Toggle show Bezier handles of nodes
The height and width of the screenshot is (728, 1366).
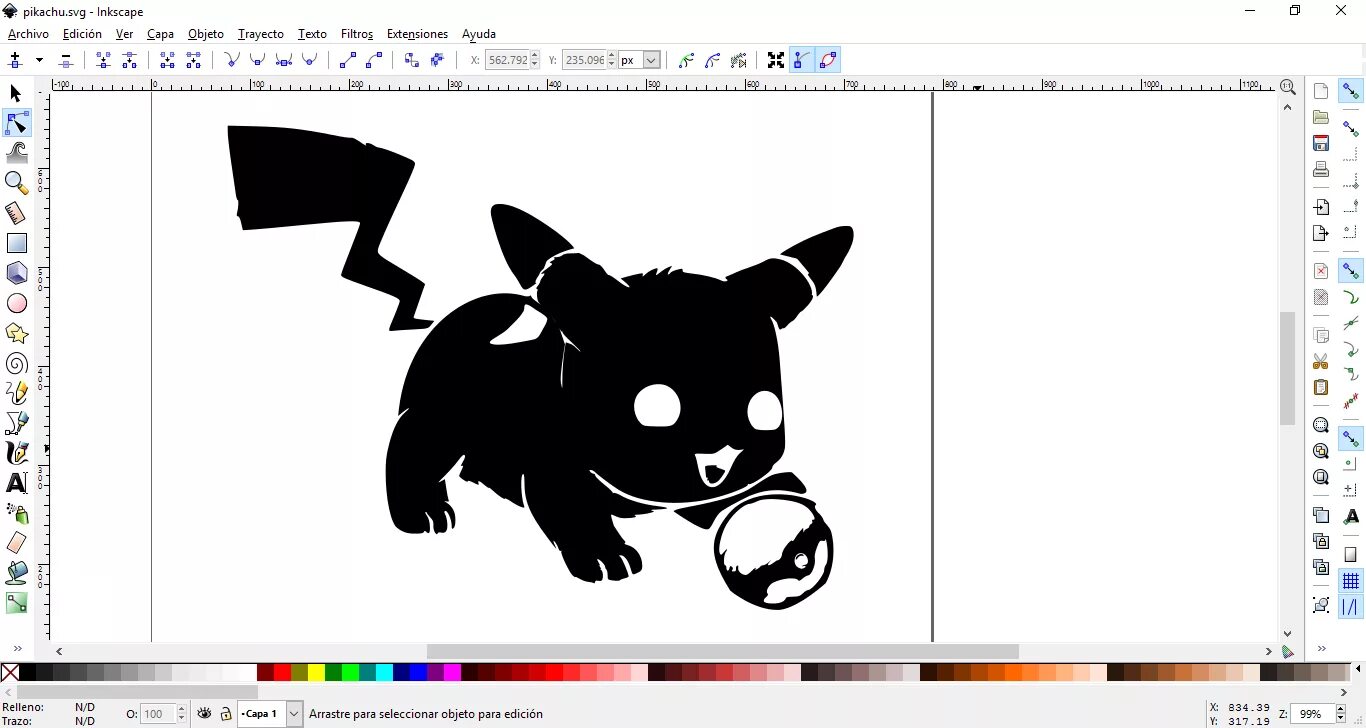coord(802,60)
